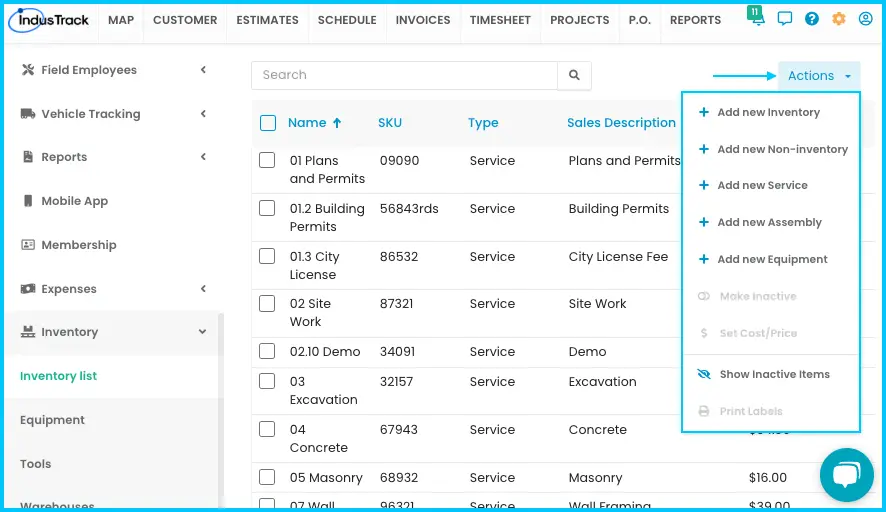Click the plus icon for Add new Non-inventory
The image size is (886, 512).
[x=703, y=149]
